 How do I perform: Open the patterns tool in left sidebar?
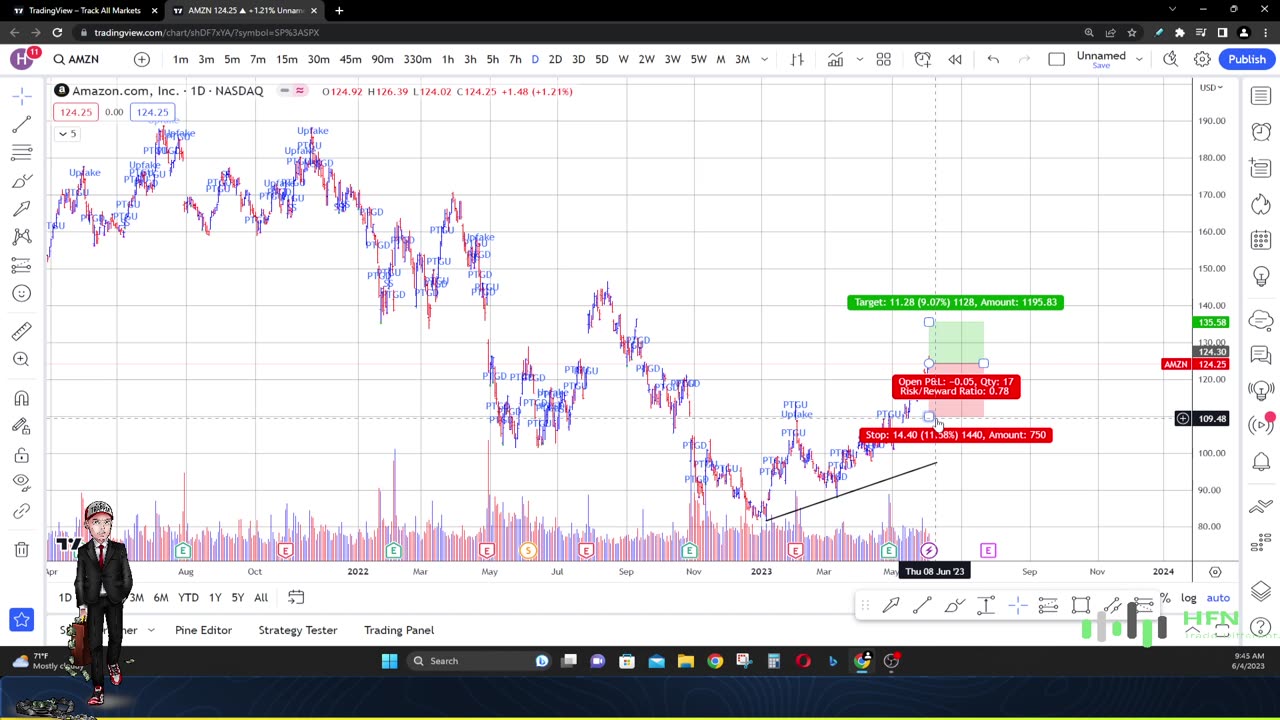point(21,237)
